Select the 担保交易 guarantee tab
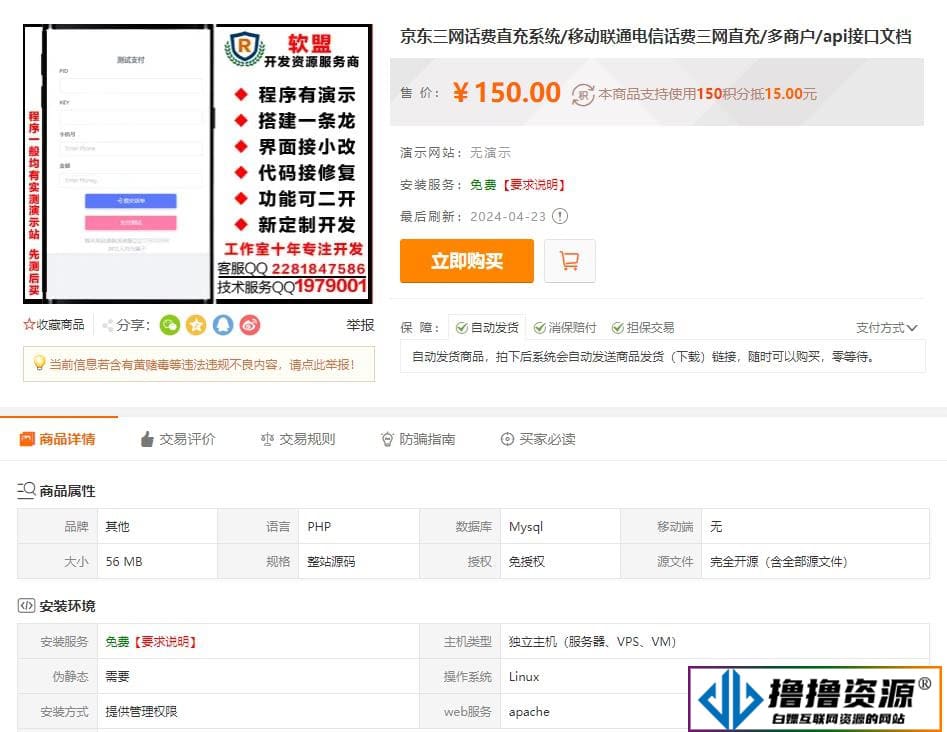The image size is (947, 732). point(643,327)
